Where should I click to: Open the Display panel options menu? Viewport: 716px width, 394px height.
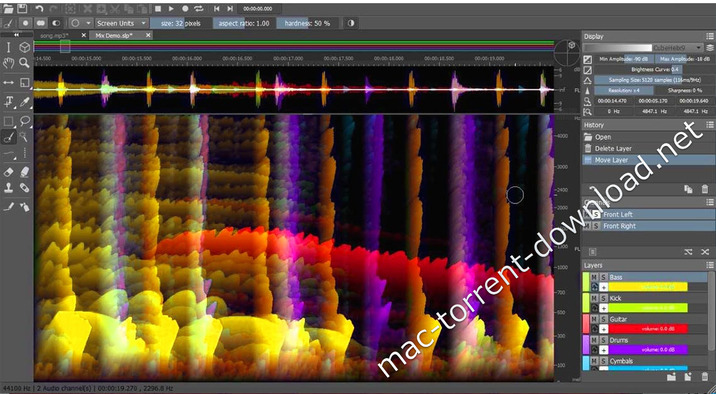710,36
